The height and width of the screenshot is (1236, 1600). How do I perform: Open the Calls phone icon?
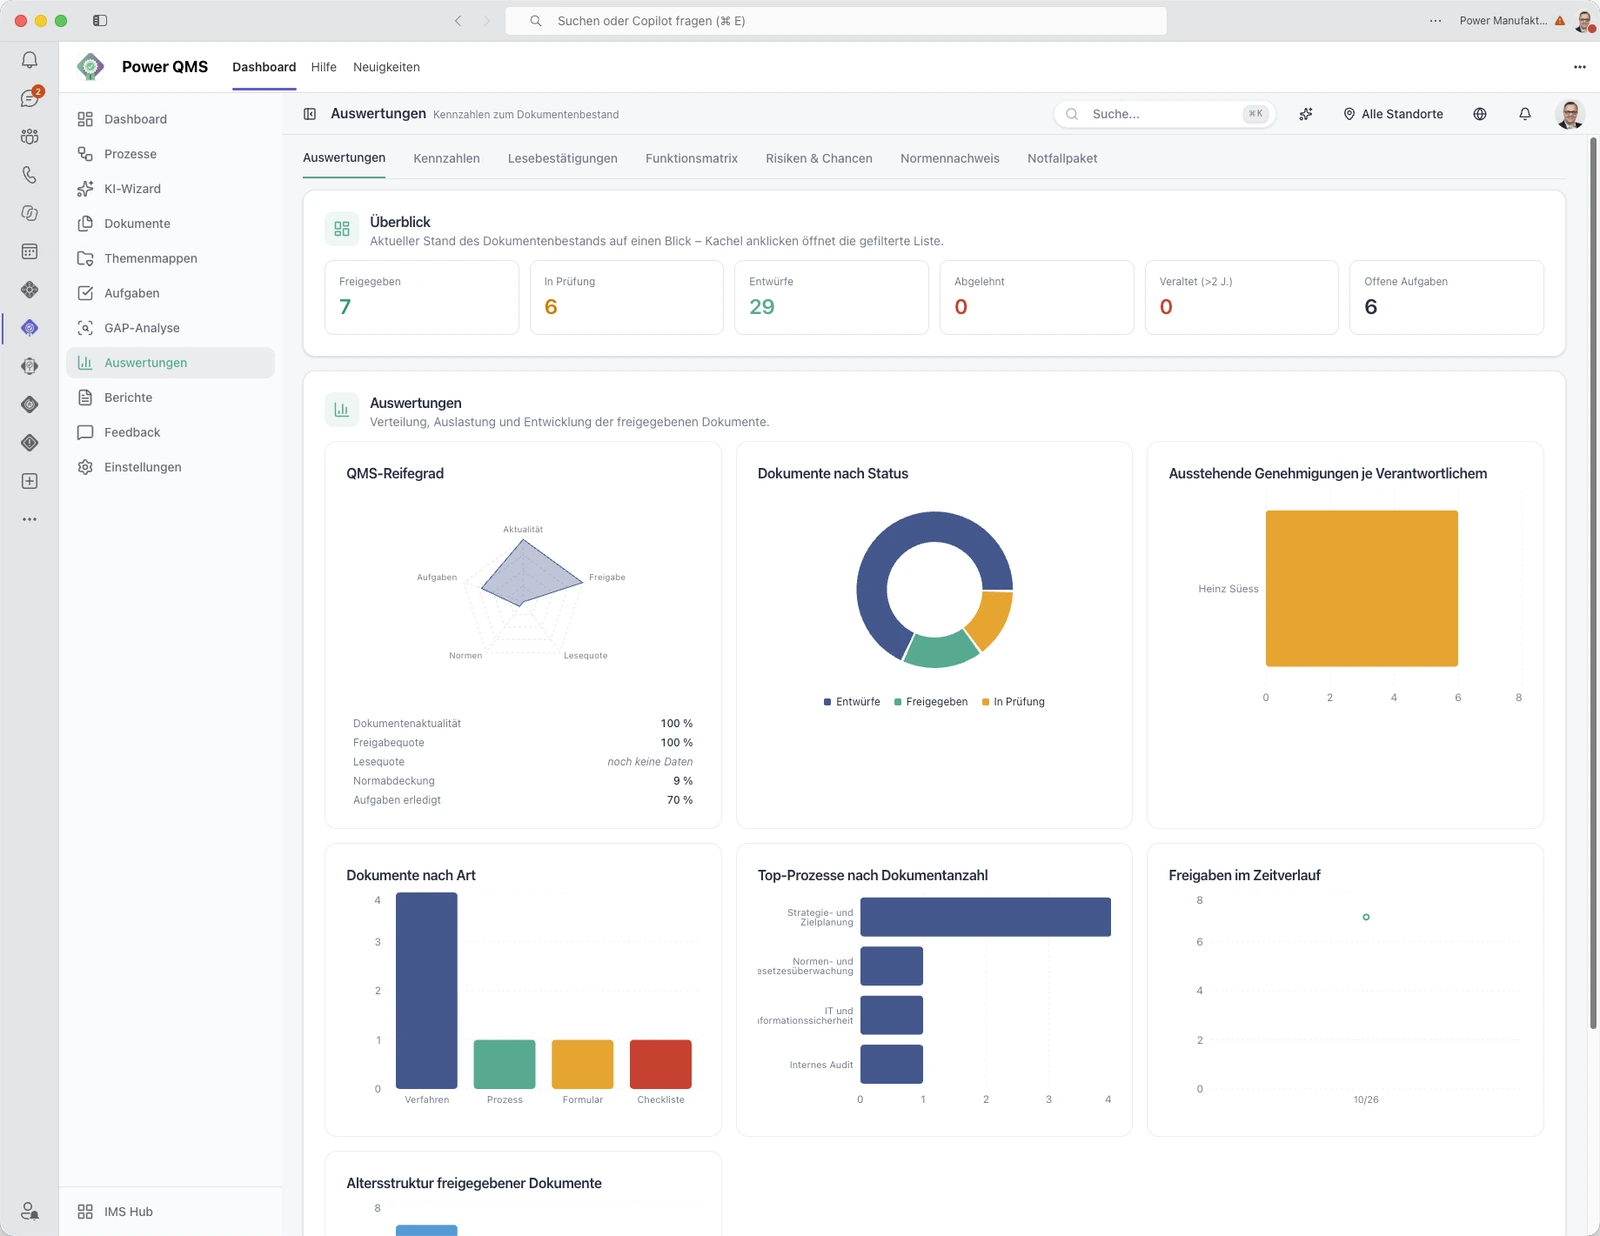(x=29, y=175)
